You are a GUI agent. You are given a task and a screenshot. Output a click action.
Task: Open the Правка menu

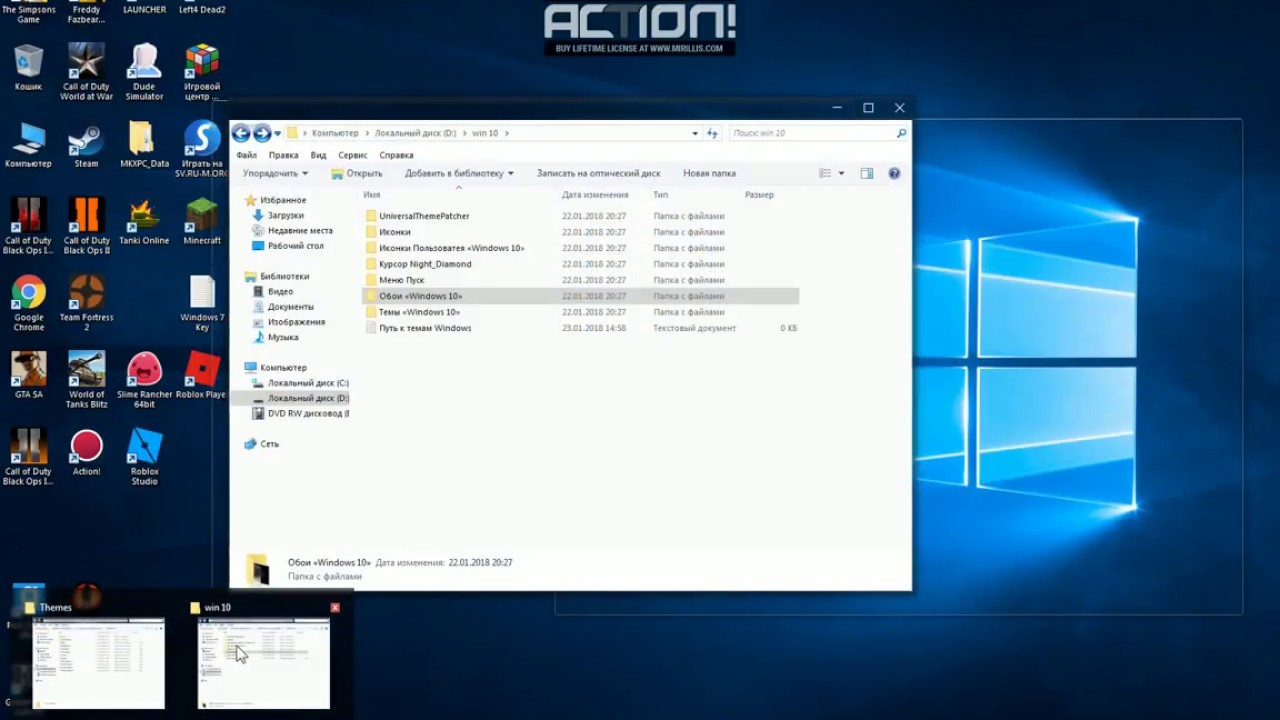pos(283,155)
